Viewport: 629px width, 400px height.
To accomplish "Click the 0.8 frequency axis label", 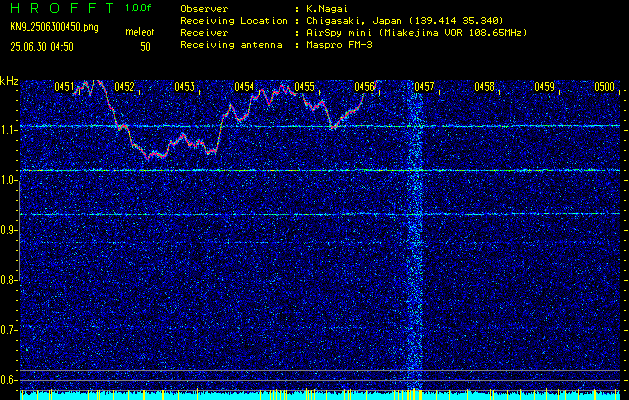I will 8,280.
